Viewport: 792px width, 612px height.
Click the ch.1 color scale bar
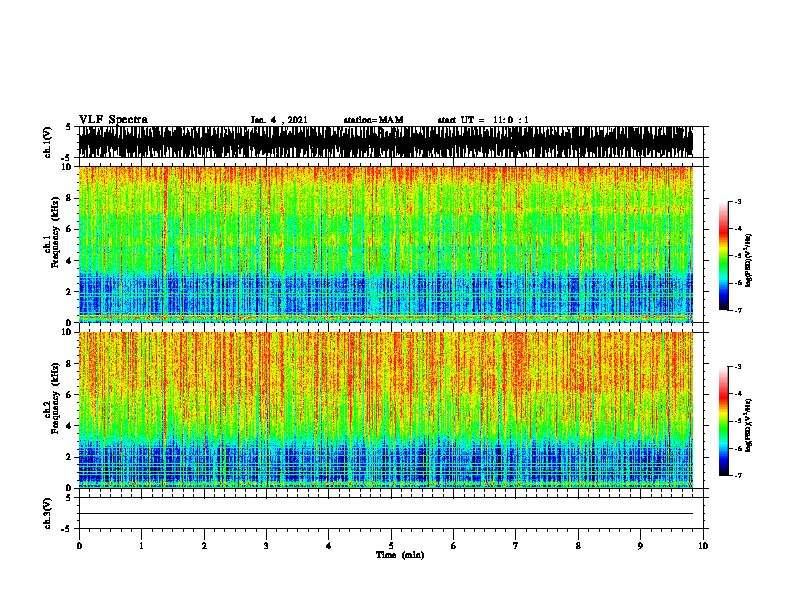724,256
